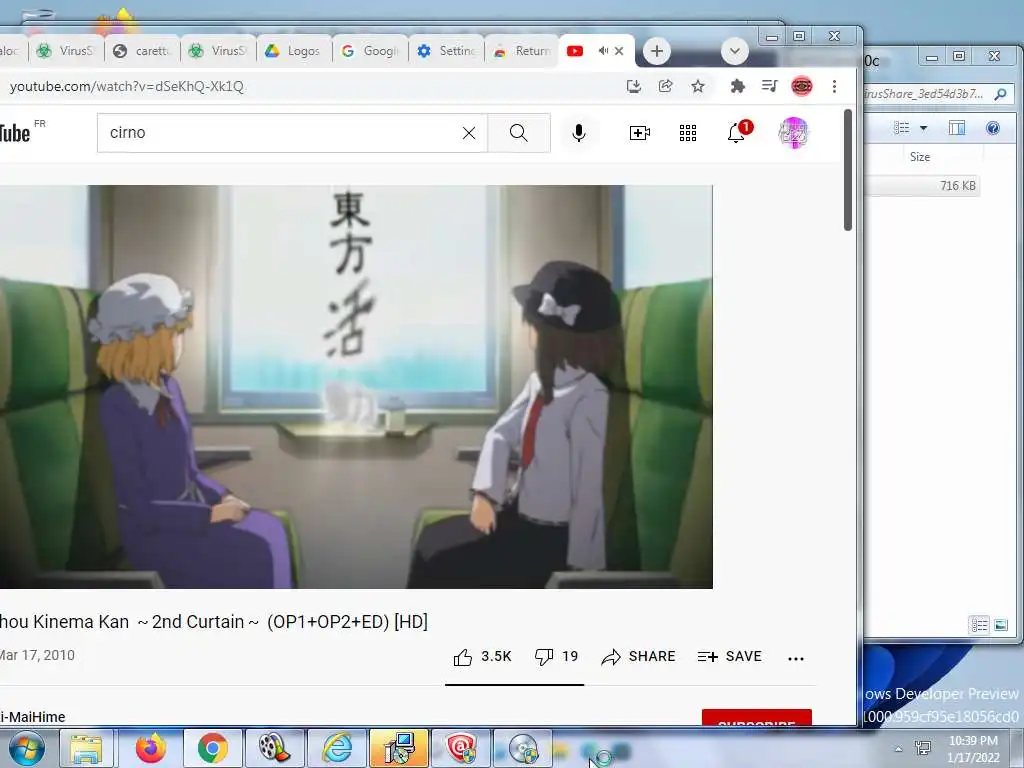
Task: Share the YouTube video
Action: 638,656
